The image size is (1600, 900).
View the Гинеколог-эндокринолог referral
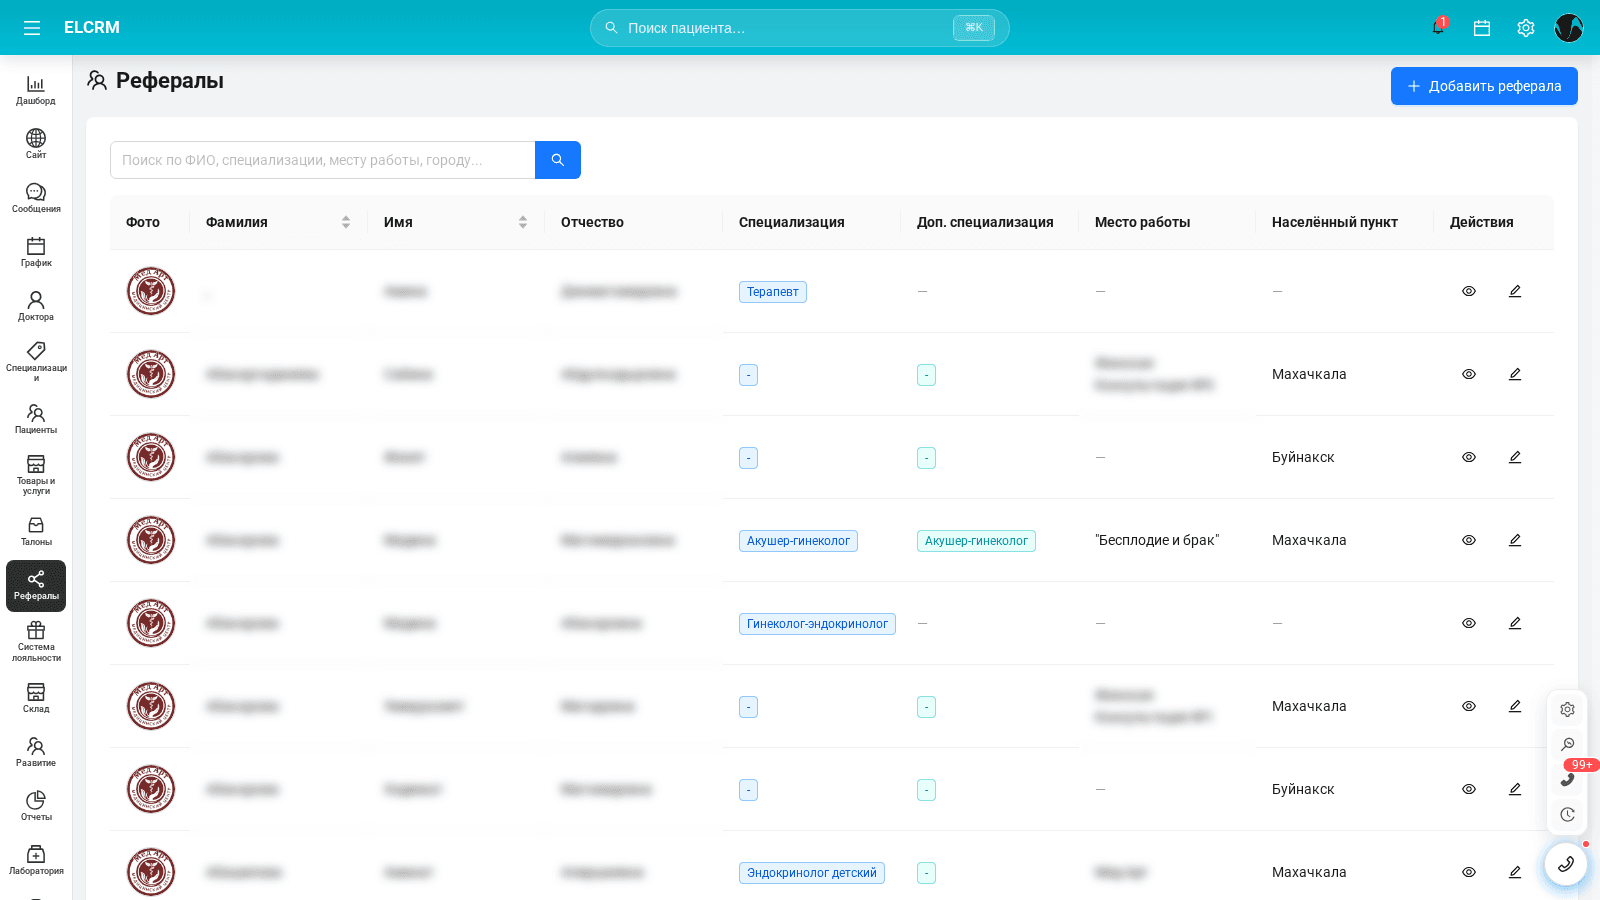tap(1469, 623)
